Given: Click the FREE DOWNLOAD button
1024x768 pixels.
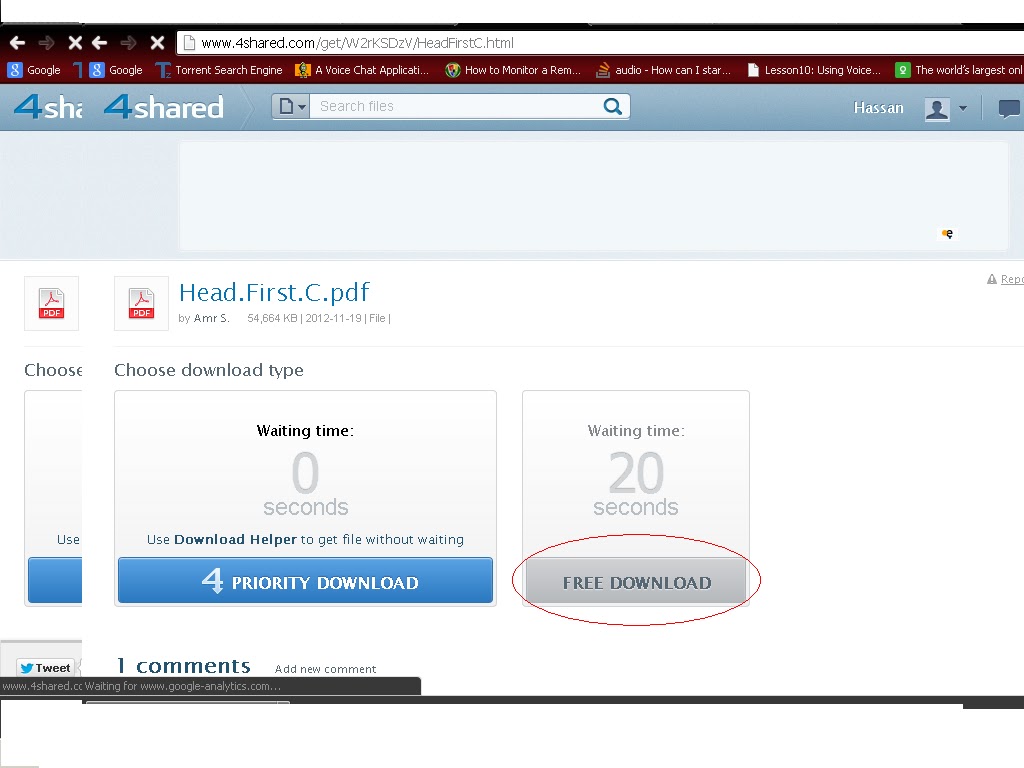Looking at the screenshot, I should [636, 581].
